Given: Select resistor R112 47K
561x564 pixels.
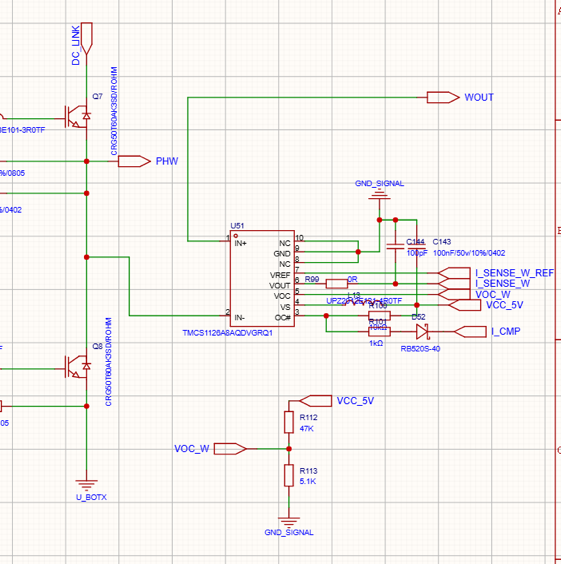Looking at the screenshot, I should tap(289, 422).
